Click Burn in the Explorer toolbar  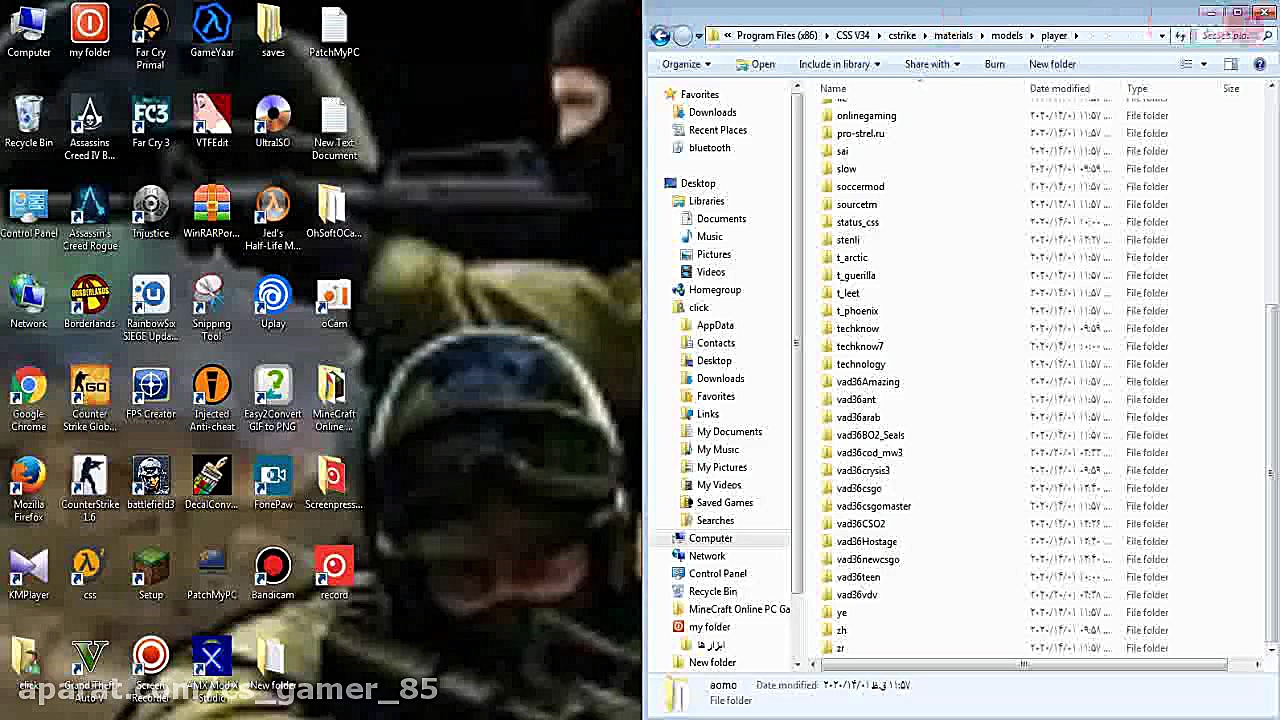pos(995,64)
